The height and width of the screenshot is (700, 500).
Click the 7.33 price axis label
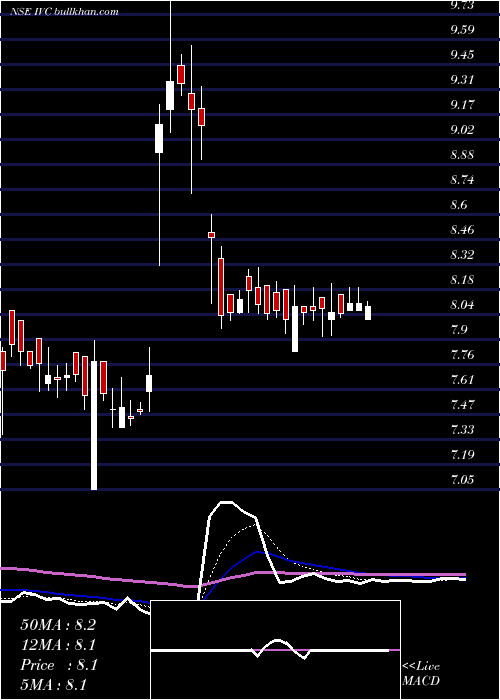click(462, 430)
